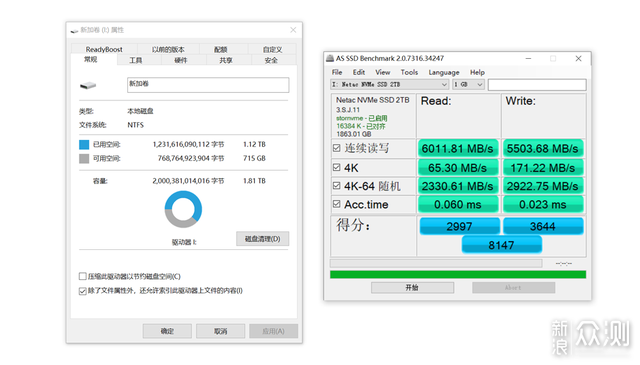Screen dimensions: 640x365
Task: Click the 0.023 ms write access time
Action: tap(542, 205)
